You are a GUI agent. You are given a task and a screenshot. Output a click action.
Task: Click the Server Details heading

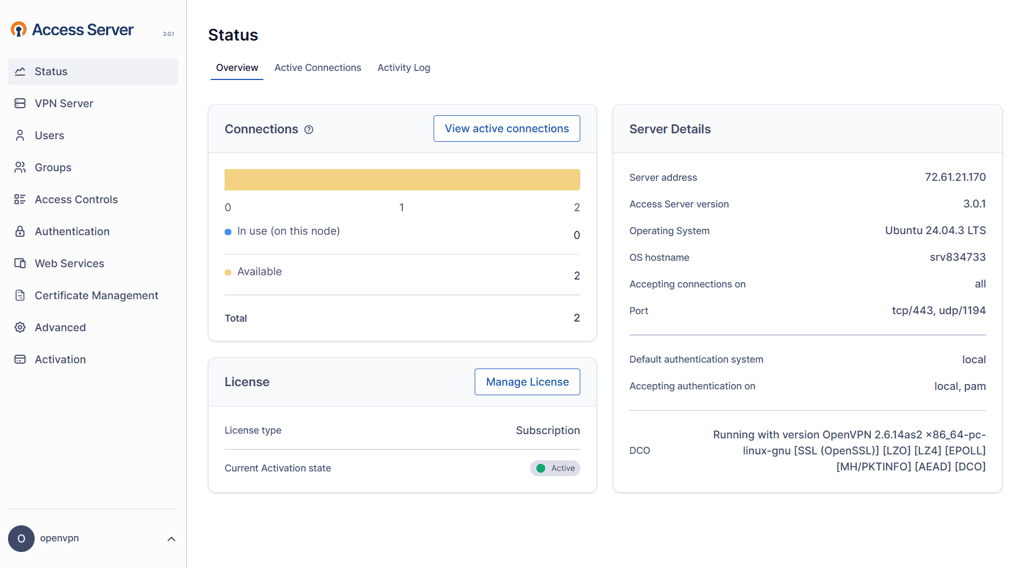[669, 129]
